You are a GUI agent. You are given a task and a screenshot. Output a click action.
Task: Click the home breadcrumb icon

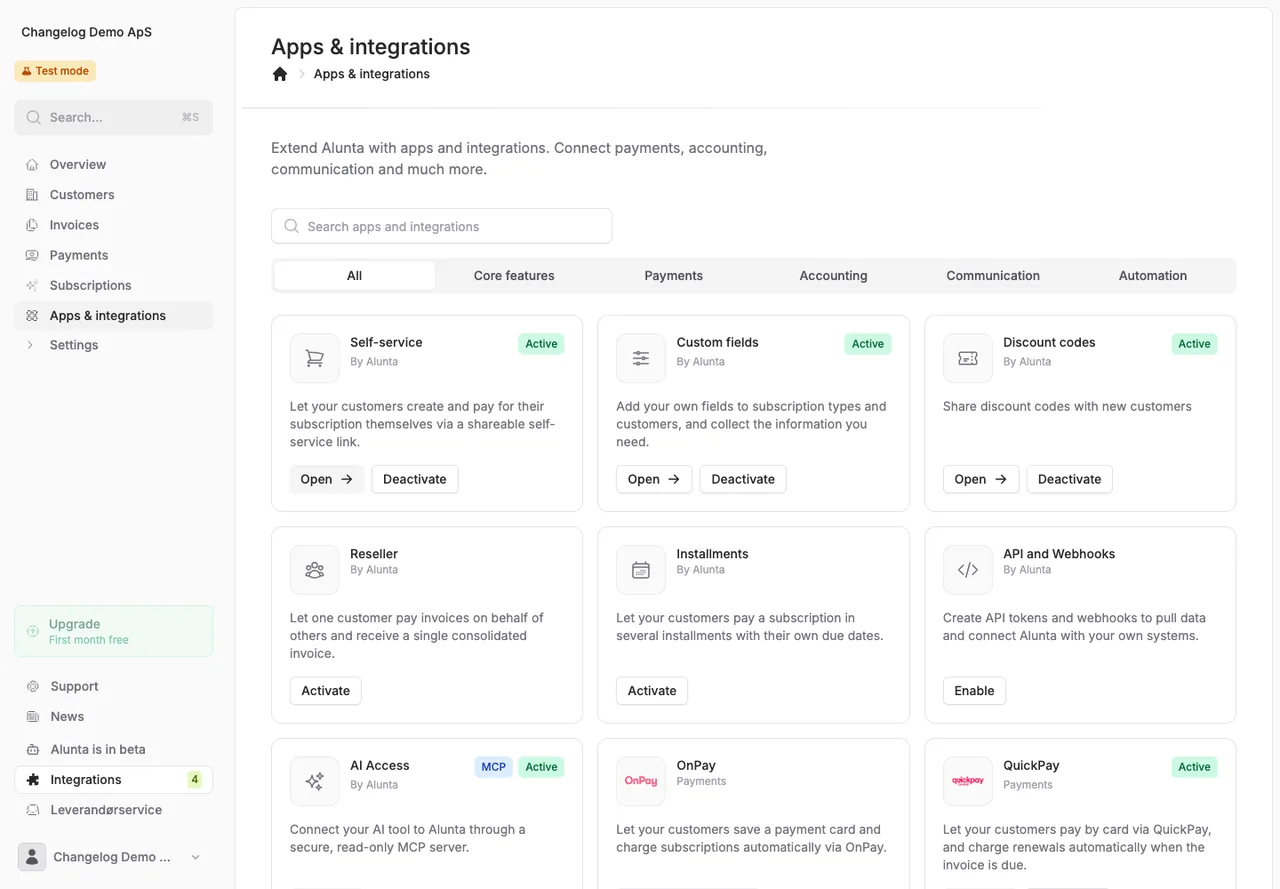(280, 74)
